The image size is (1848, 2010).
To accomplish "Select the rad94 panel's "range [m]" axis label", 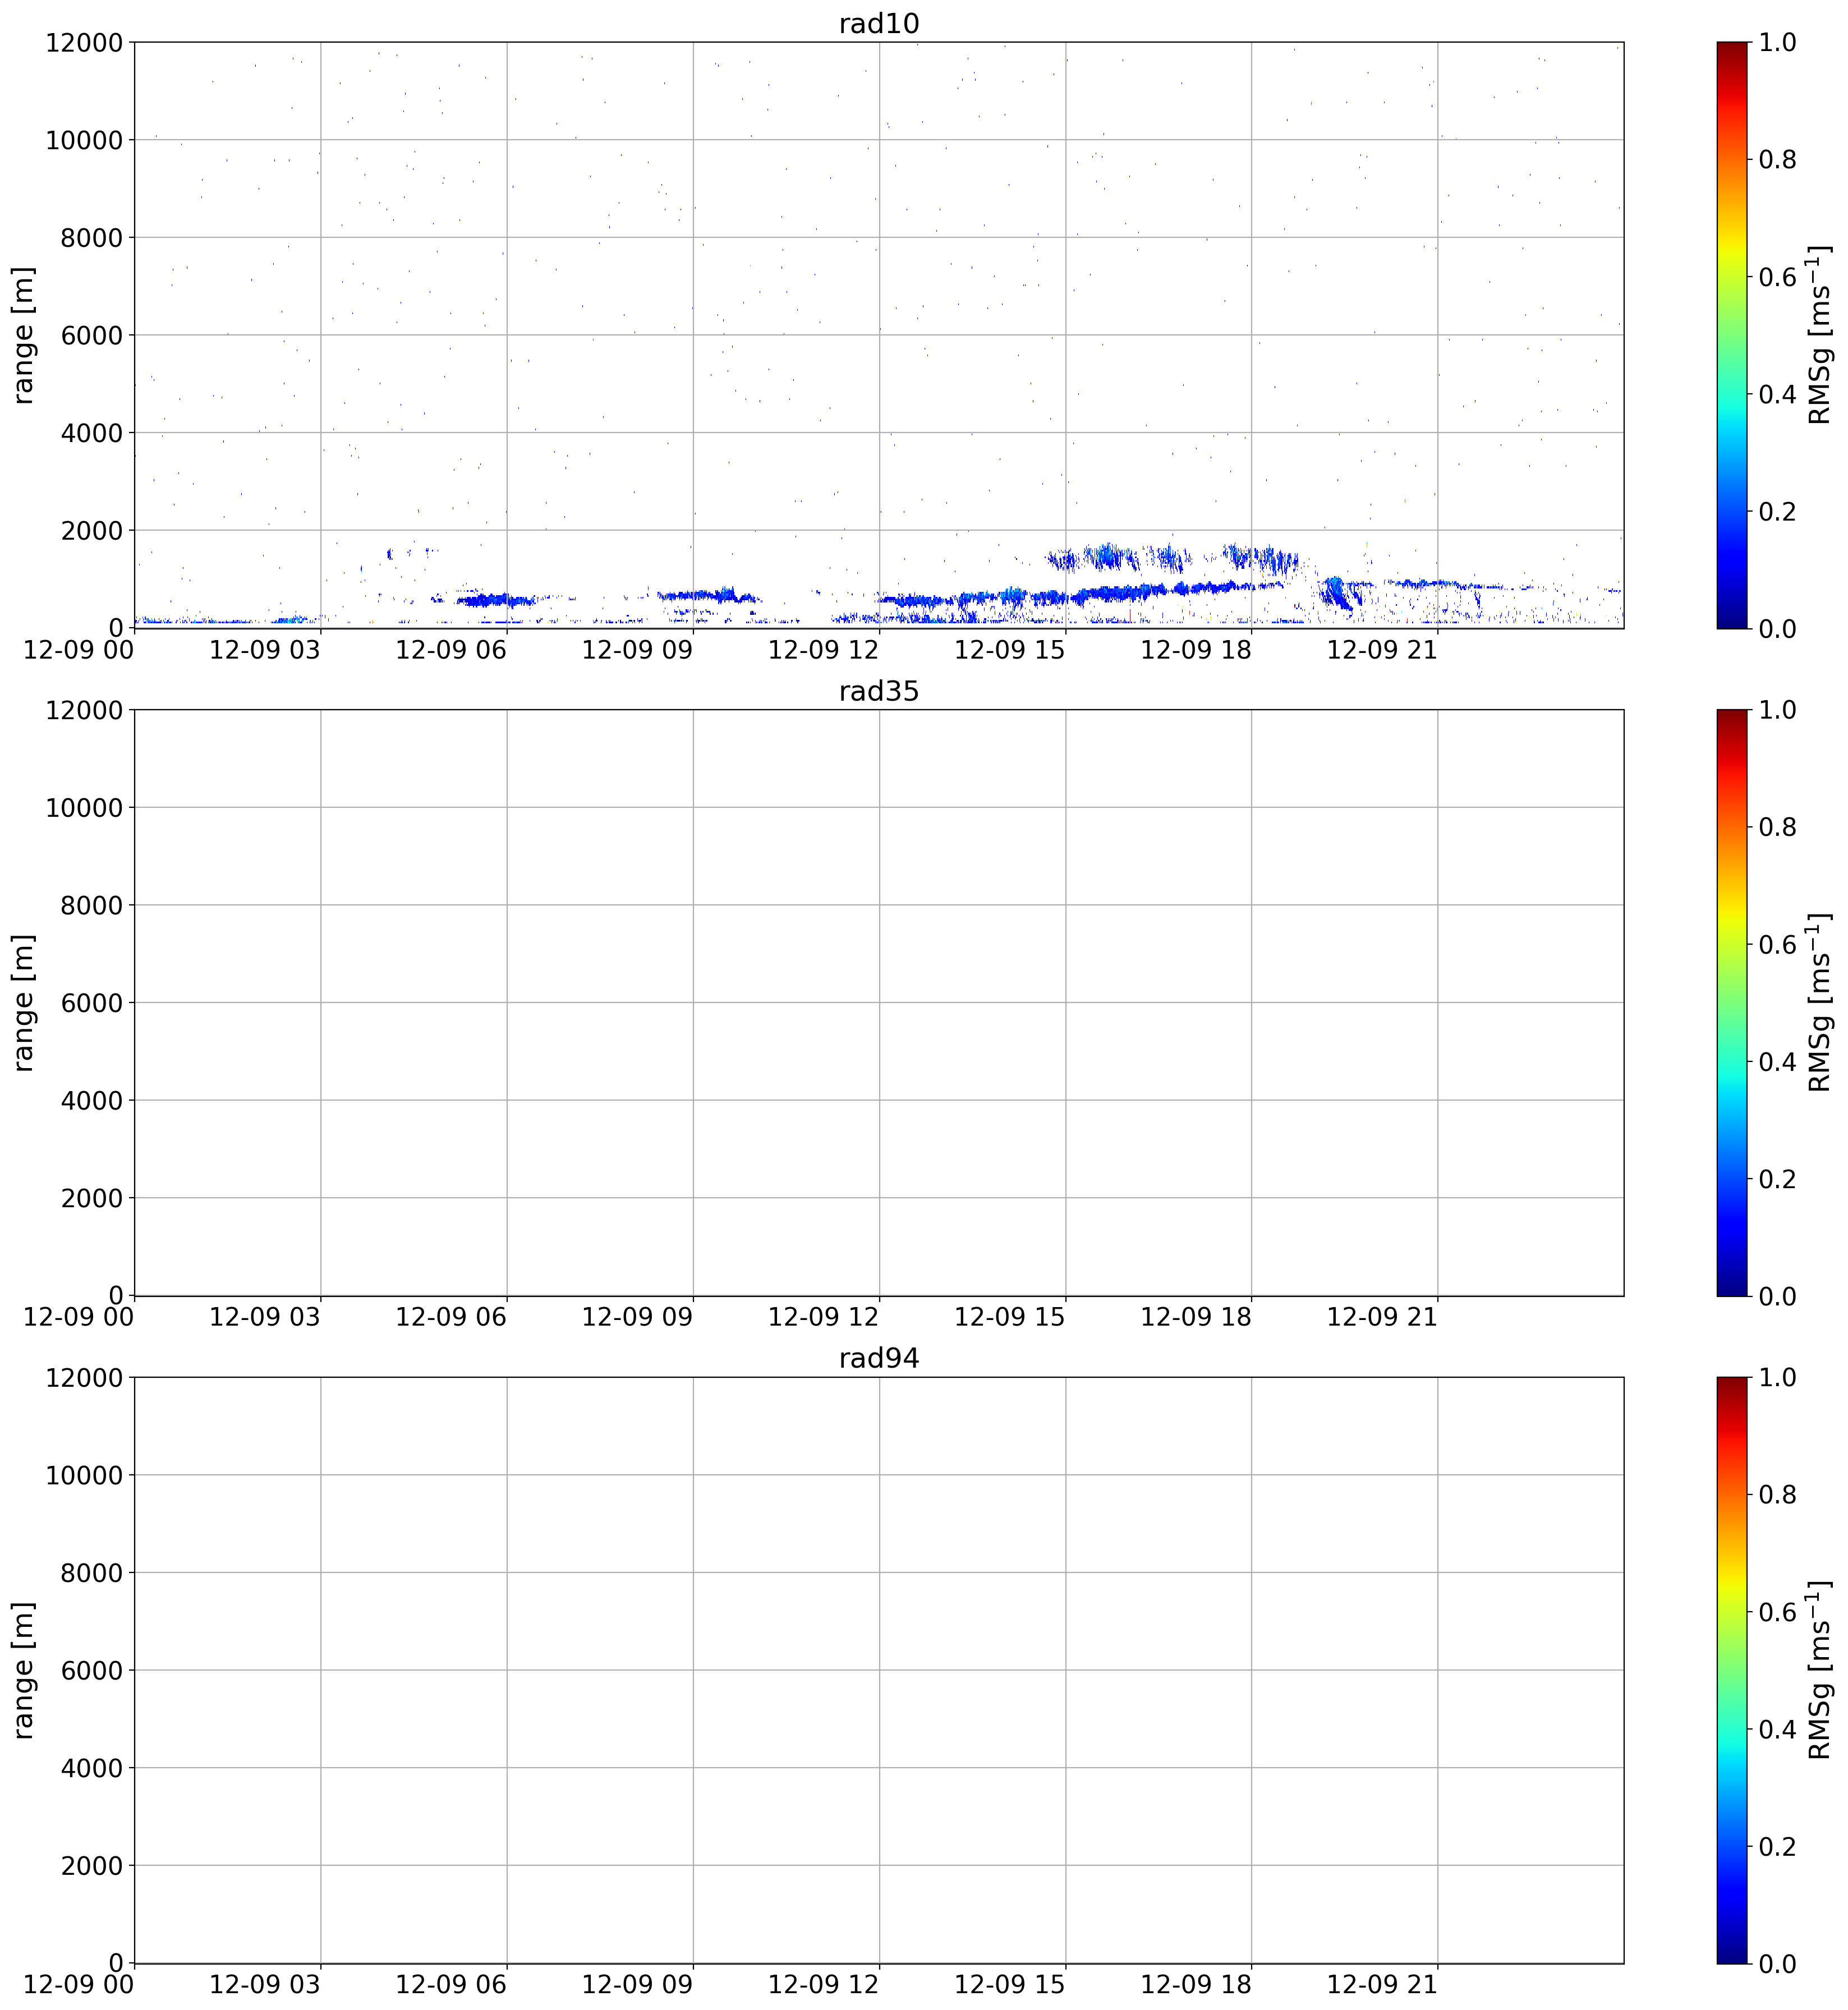I will pyautogui.click(x=23, y=1670).
